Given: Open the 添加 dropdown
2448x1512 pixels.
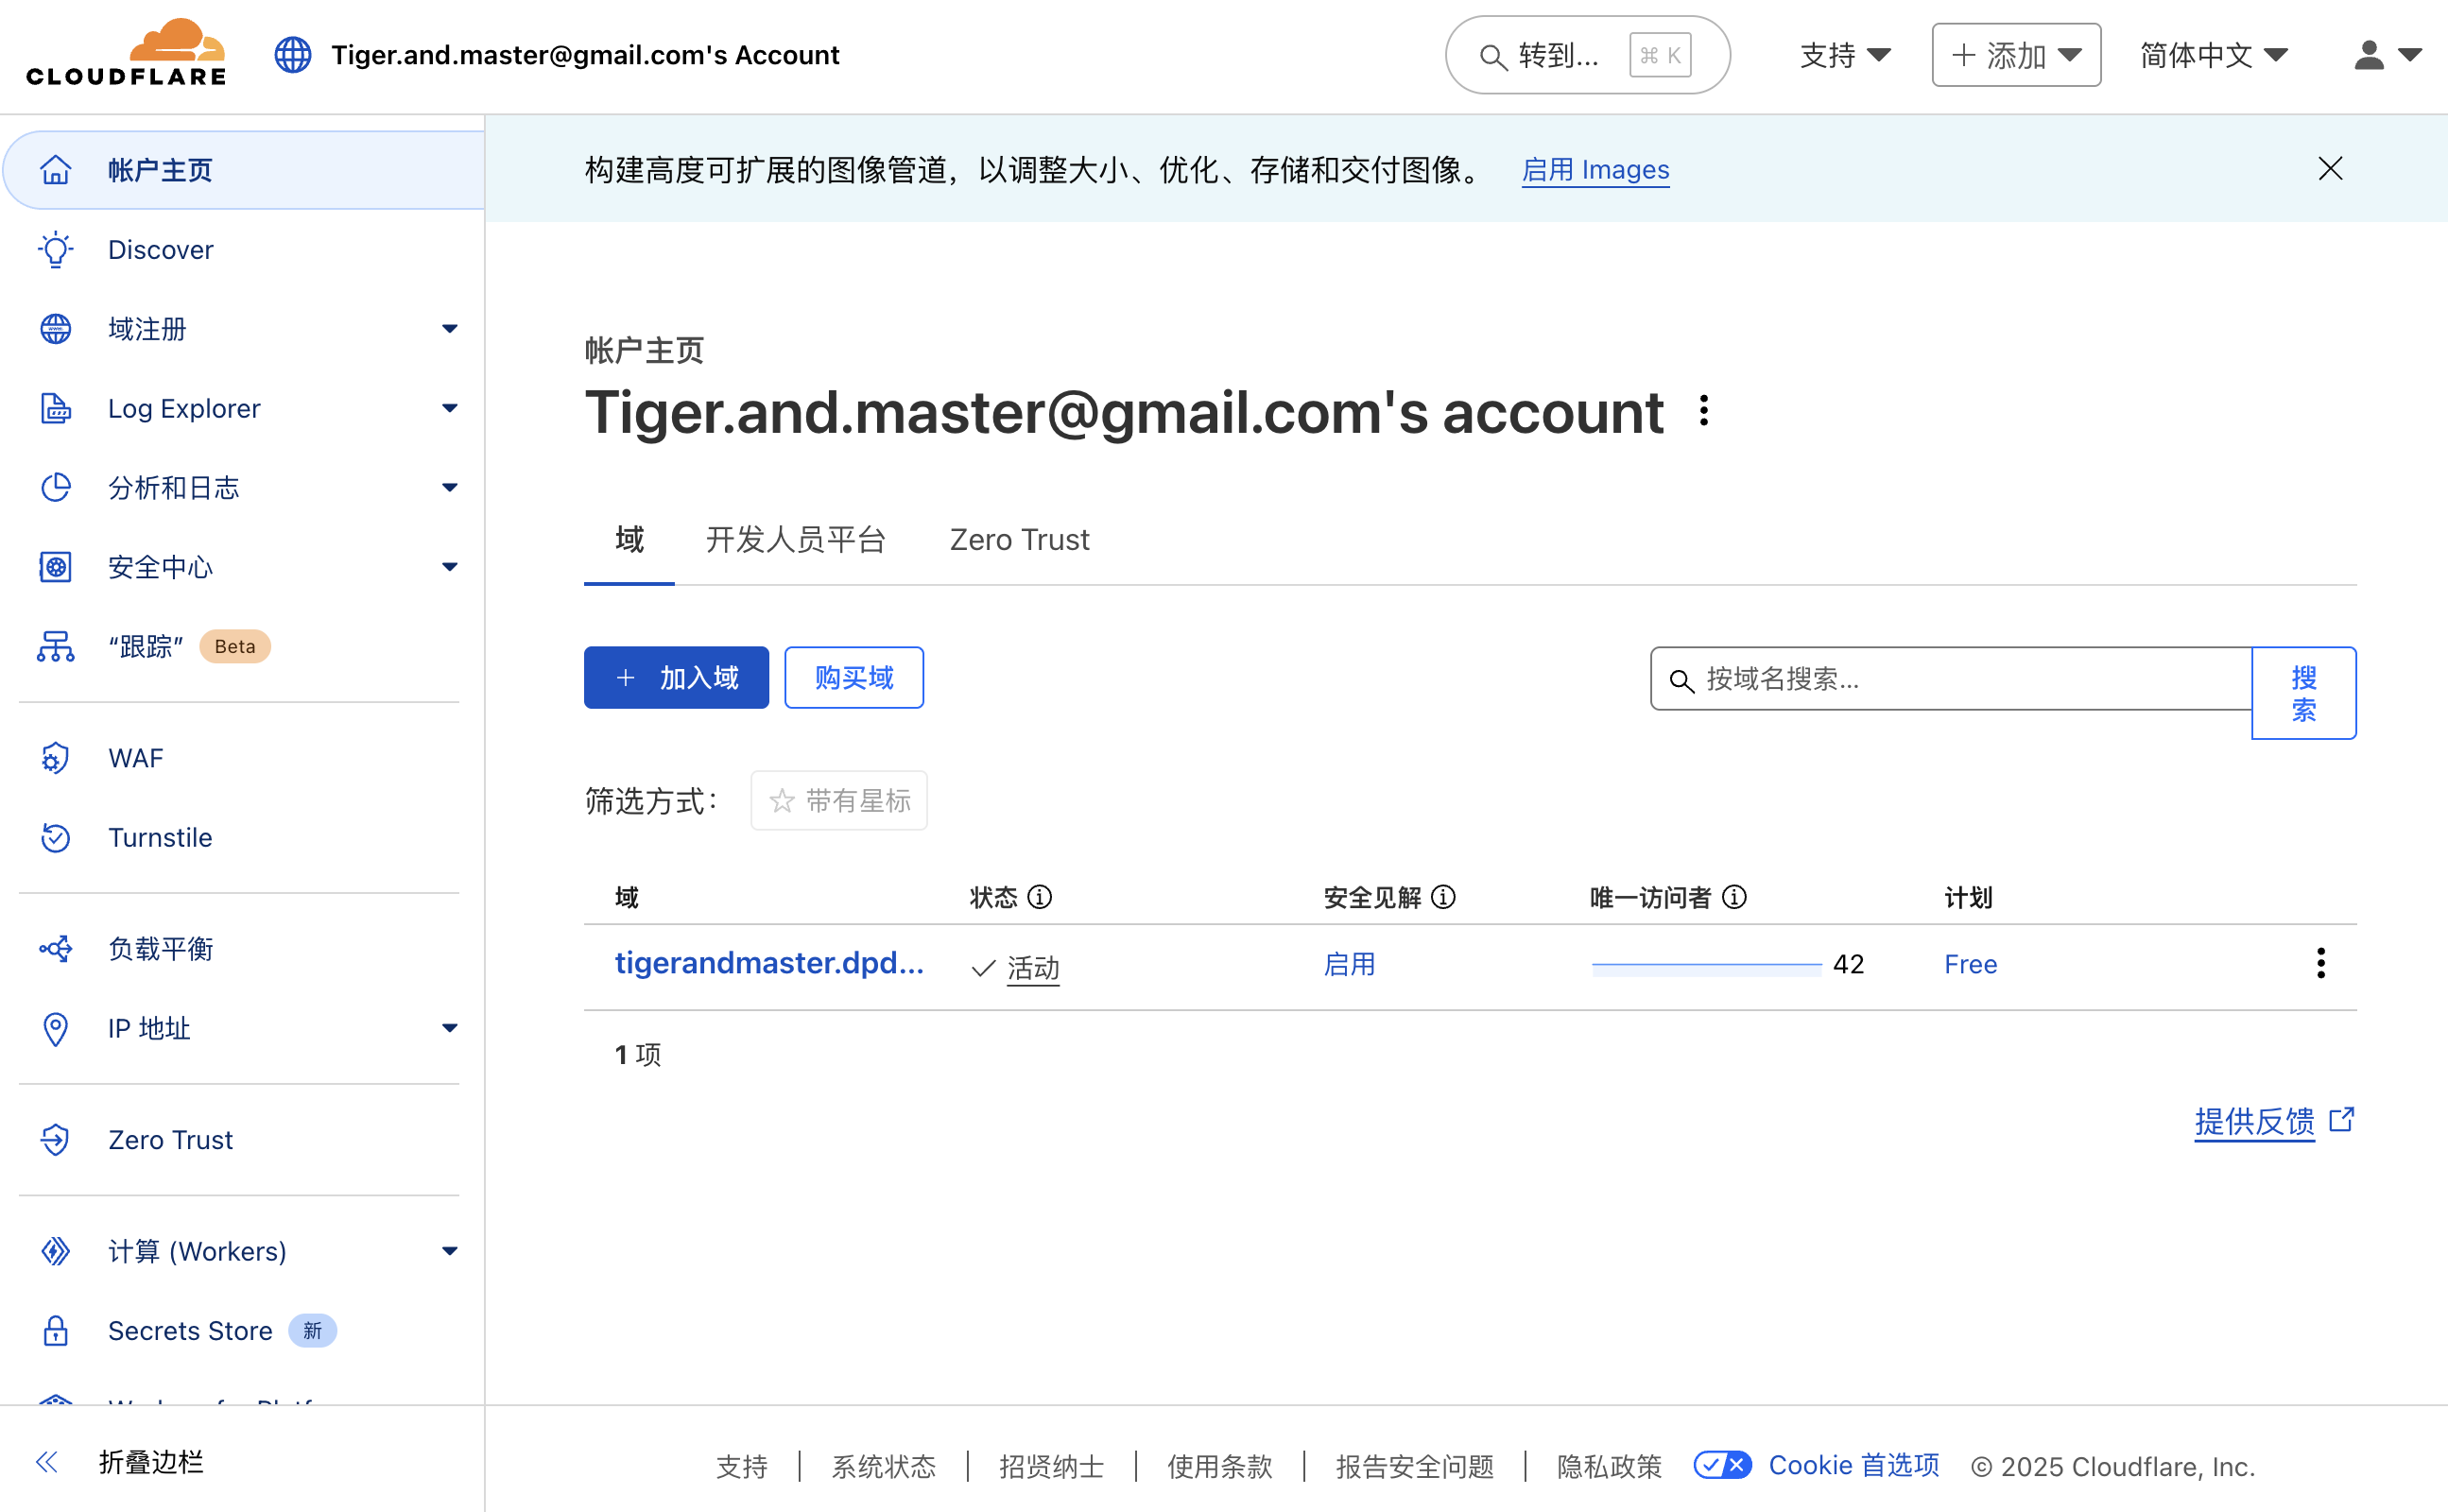Looking at the screenshot, I should 2016,55.
